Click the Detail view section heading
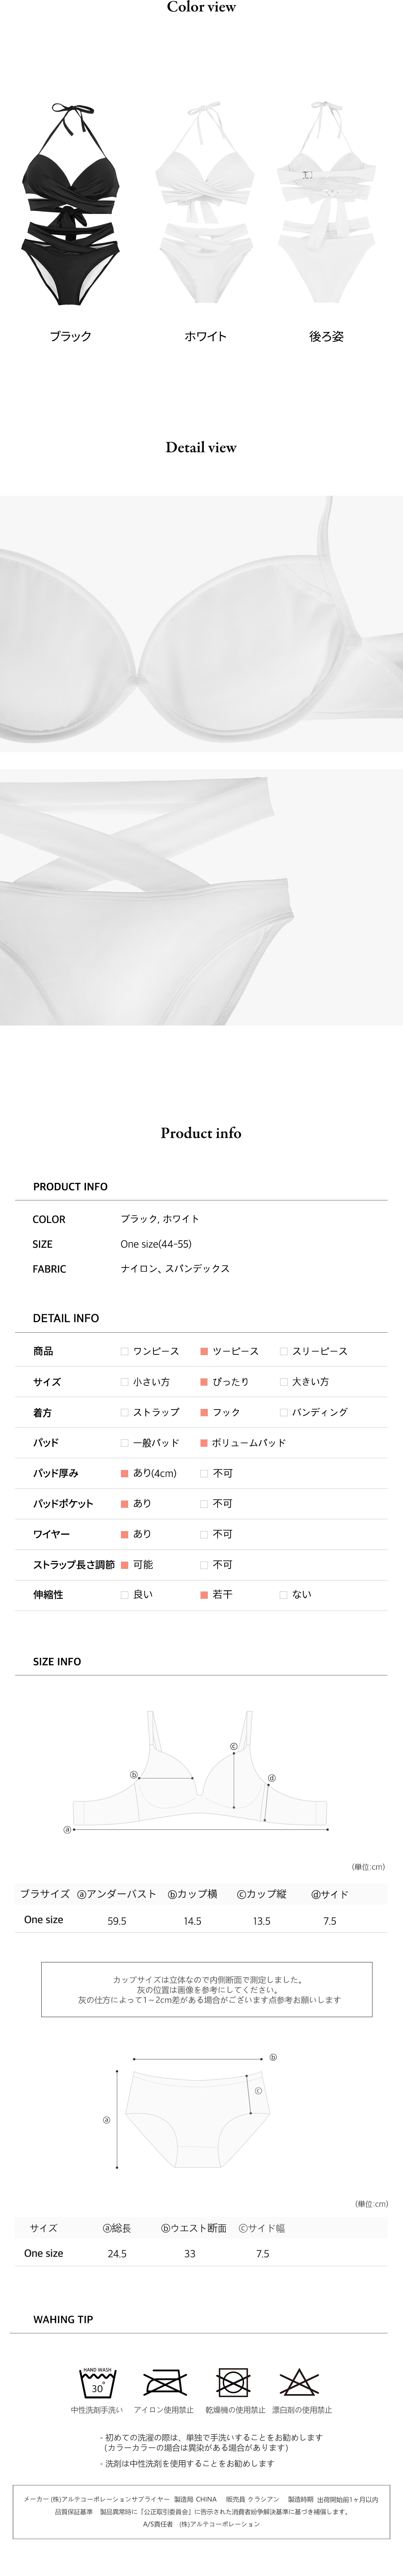 click(x=201, y=447)
